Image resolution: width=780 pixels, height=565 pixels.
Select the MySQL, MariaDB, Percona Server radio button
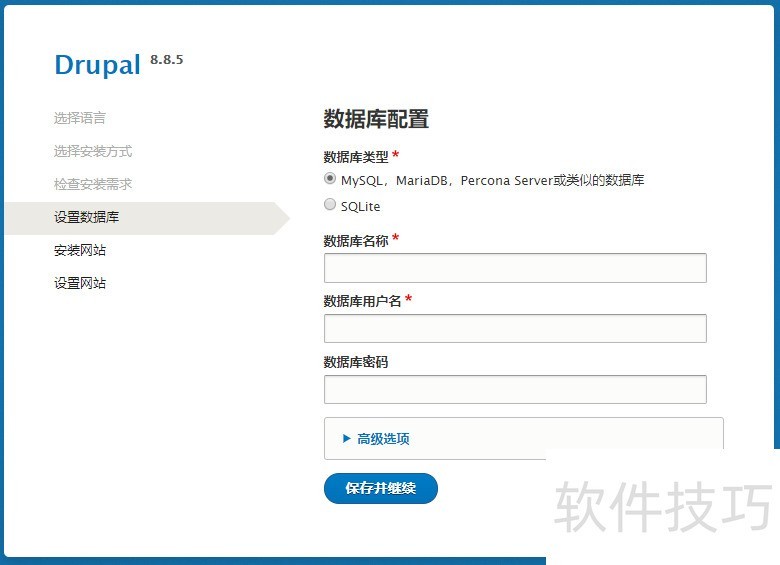(330, 179)
